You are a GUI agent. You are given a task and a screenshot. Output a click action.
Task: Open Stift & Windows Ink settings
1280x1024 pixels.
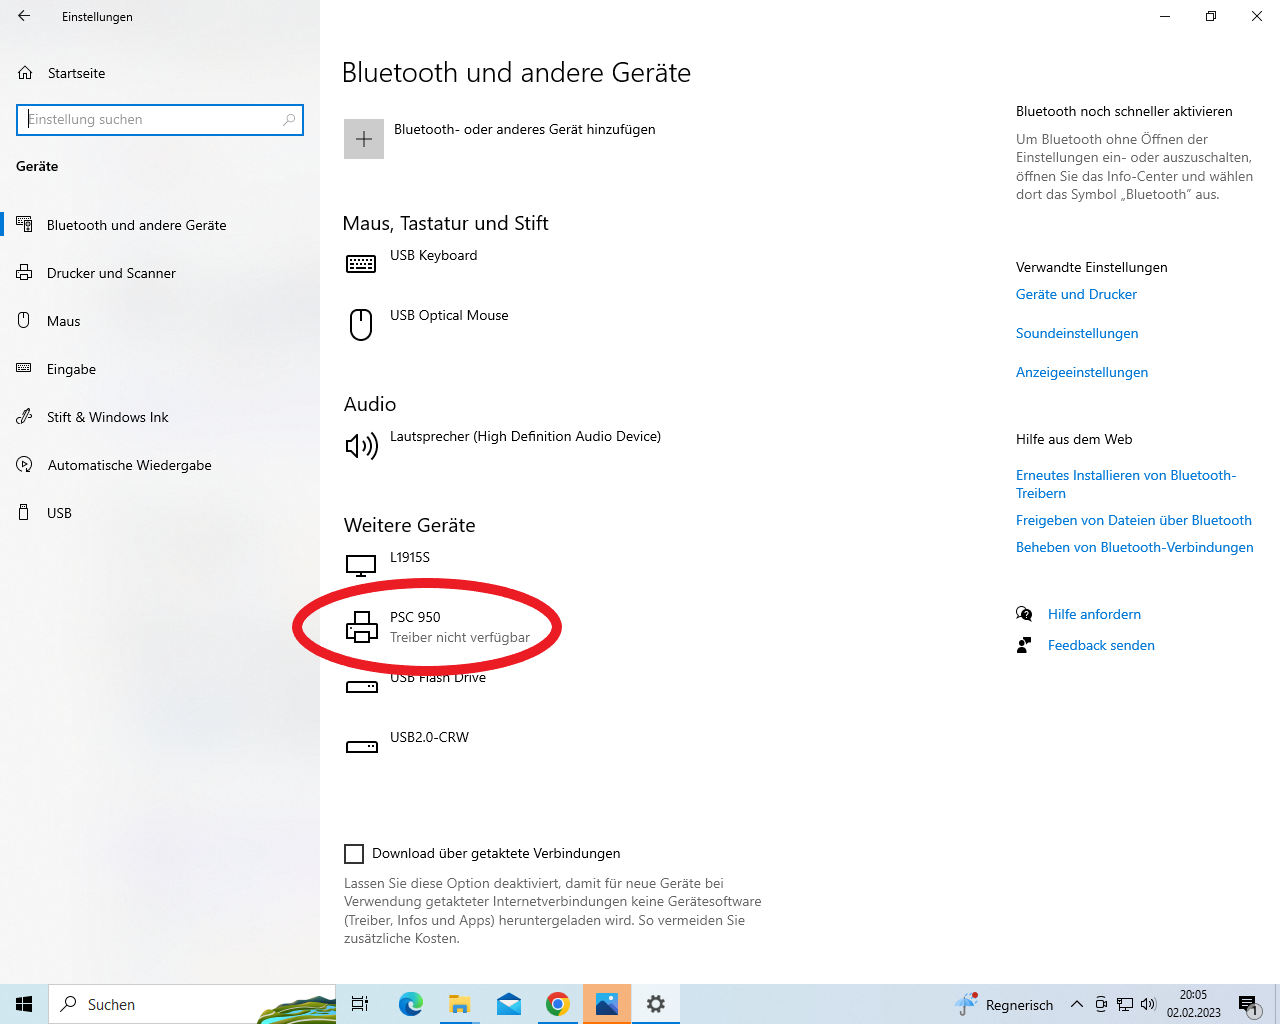(107, 417)
